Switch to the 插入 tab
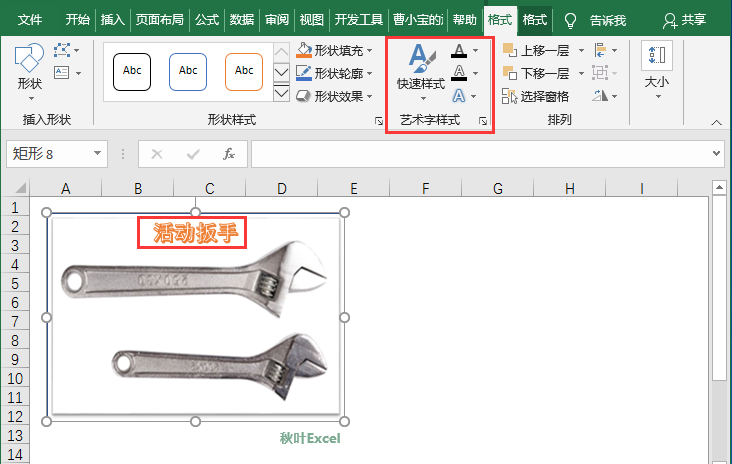Screen dimensions: 732x464 pos(113,20)
